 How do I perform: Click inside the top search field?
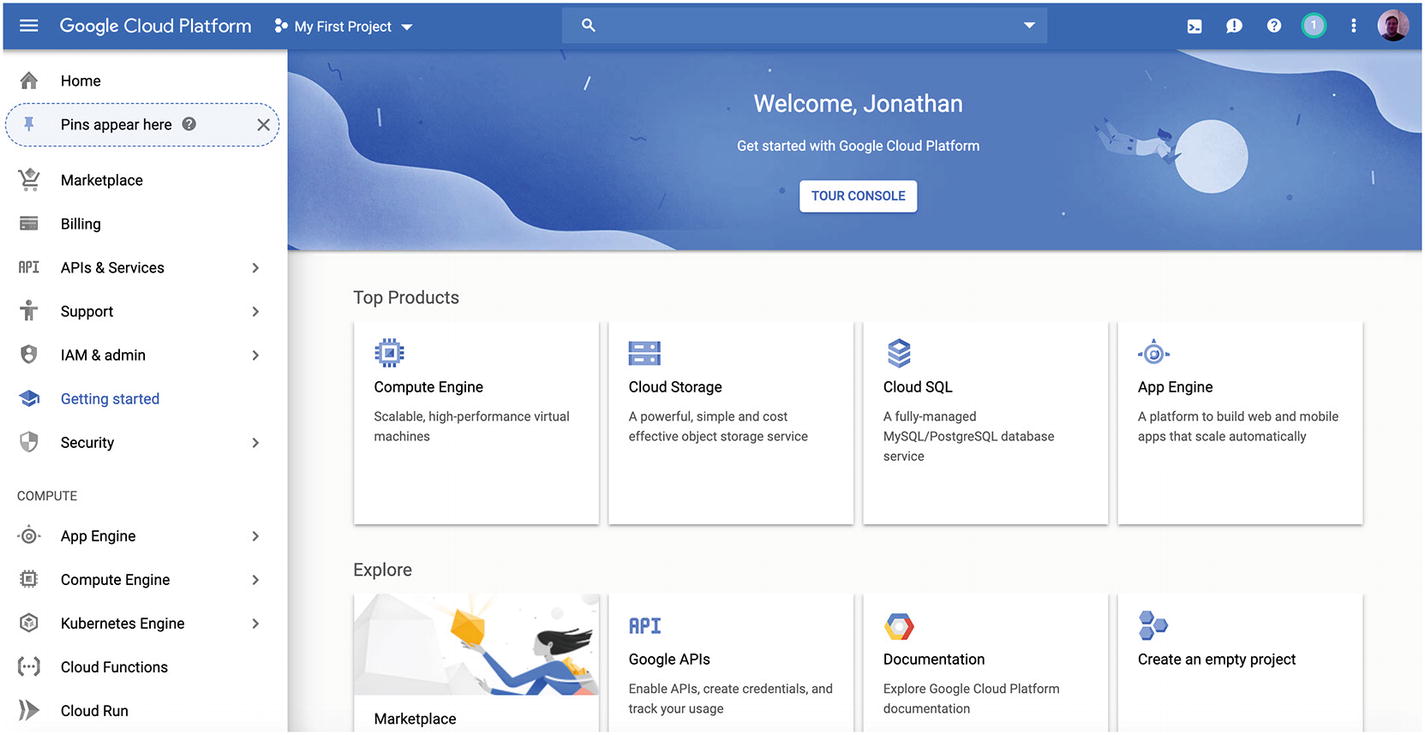(805, 26)
